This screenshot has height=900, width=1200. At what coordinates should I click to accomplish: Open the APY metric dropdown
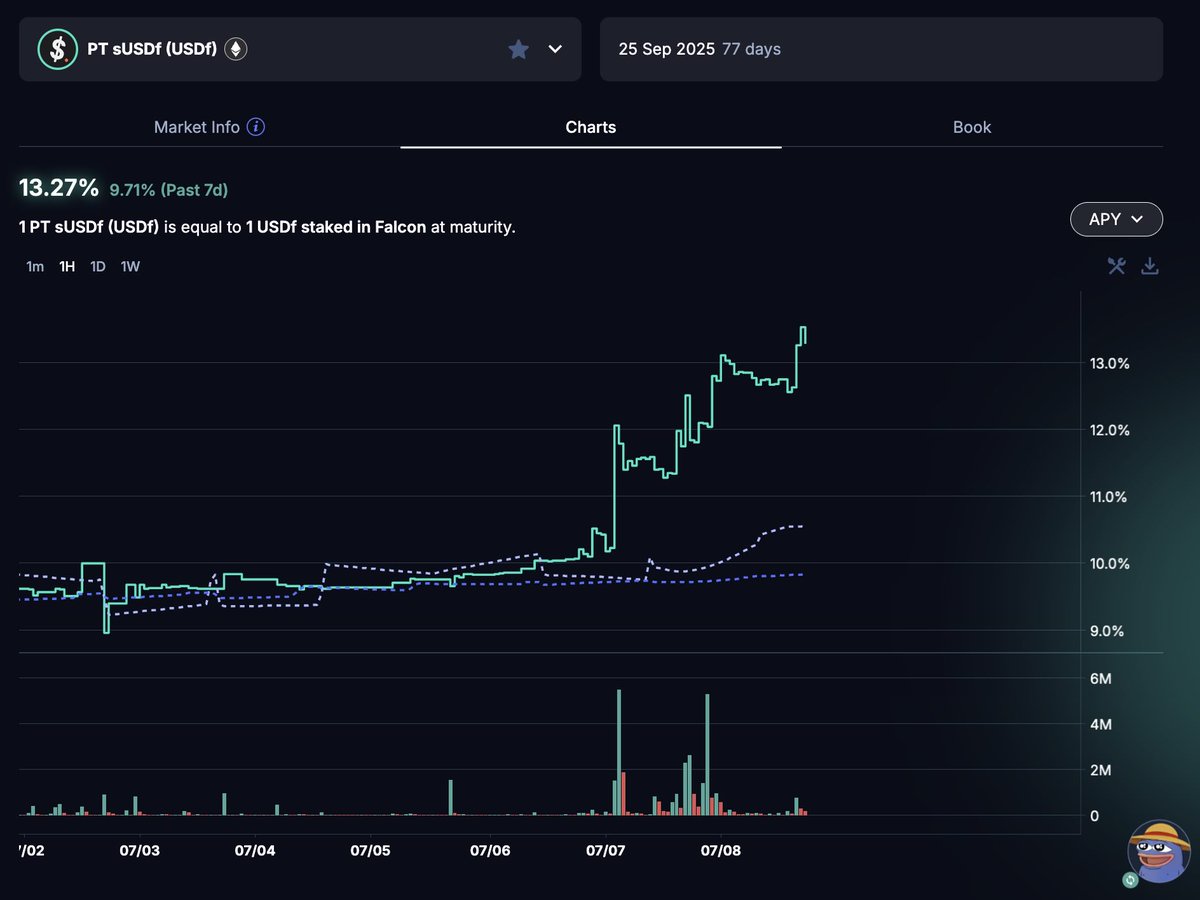pyautogui.click(x=1116, y=219)
